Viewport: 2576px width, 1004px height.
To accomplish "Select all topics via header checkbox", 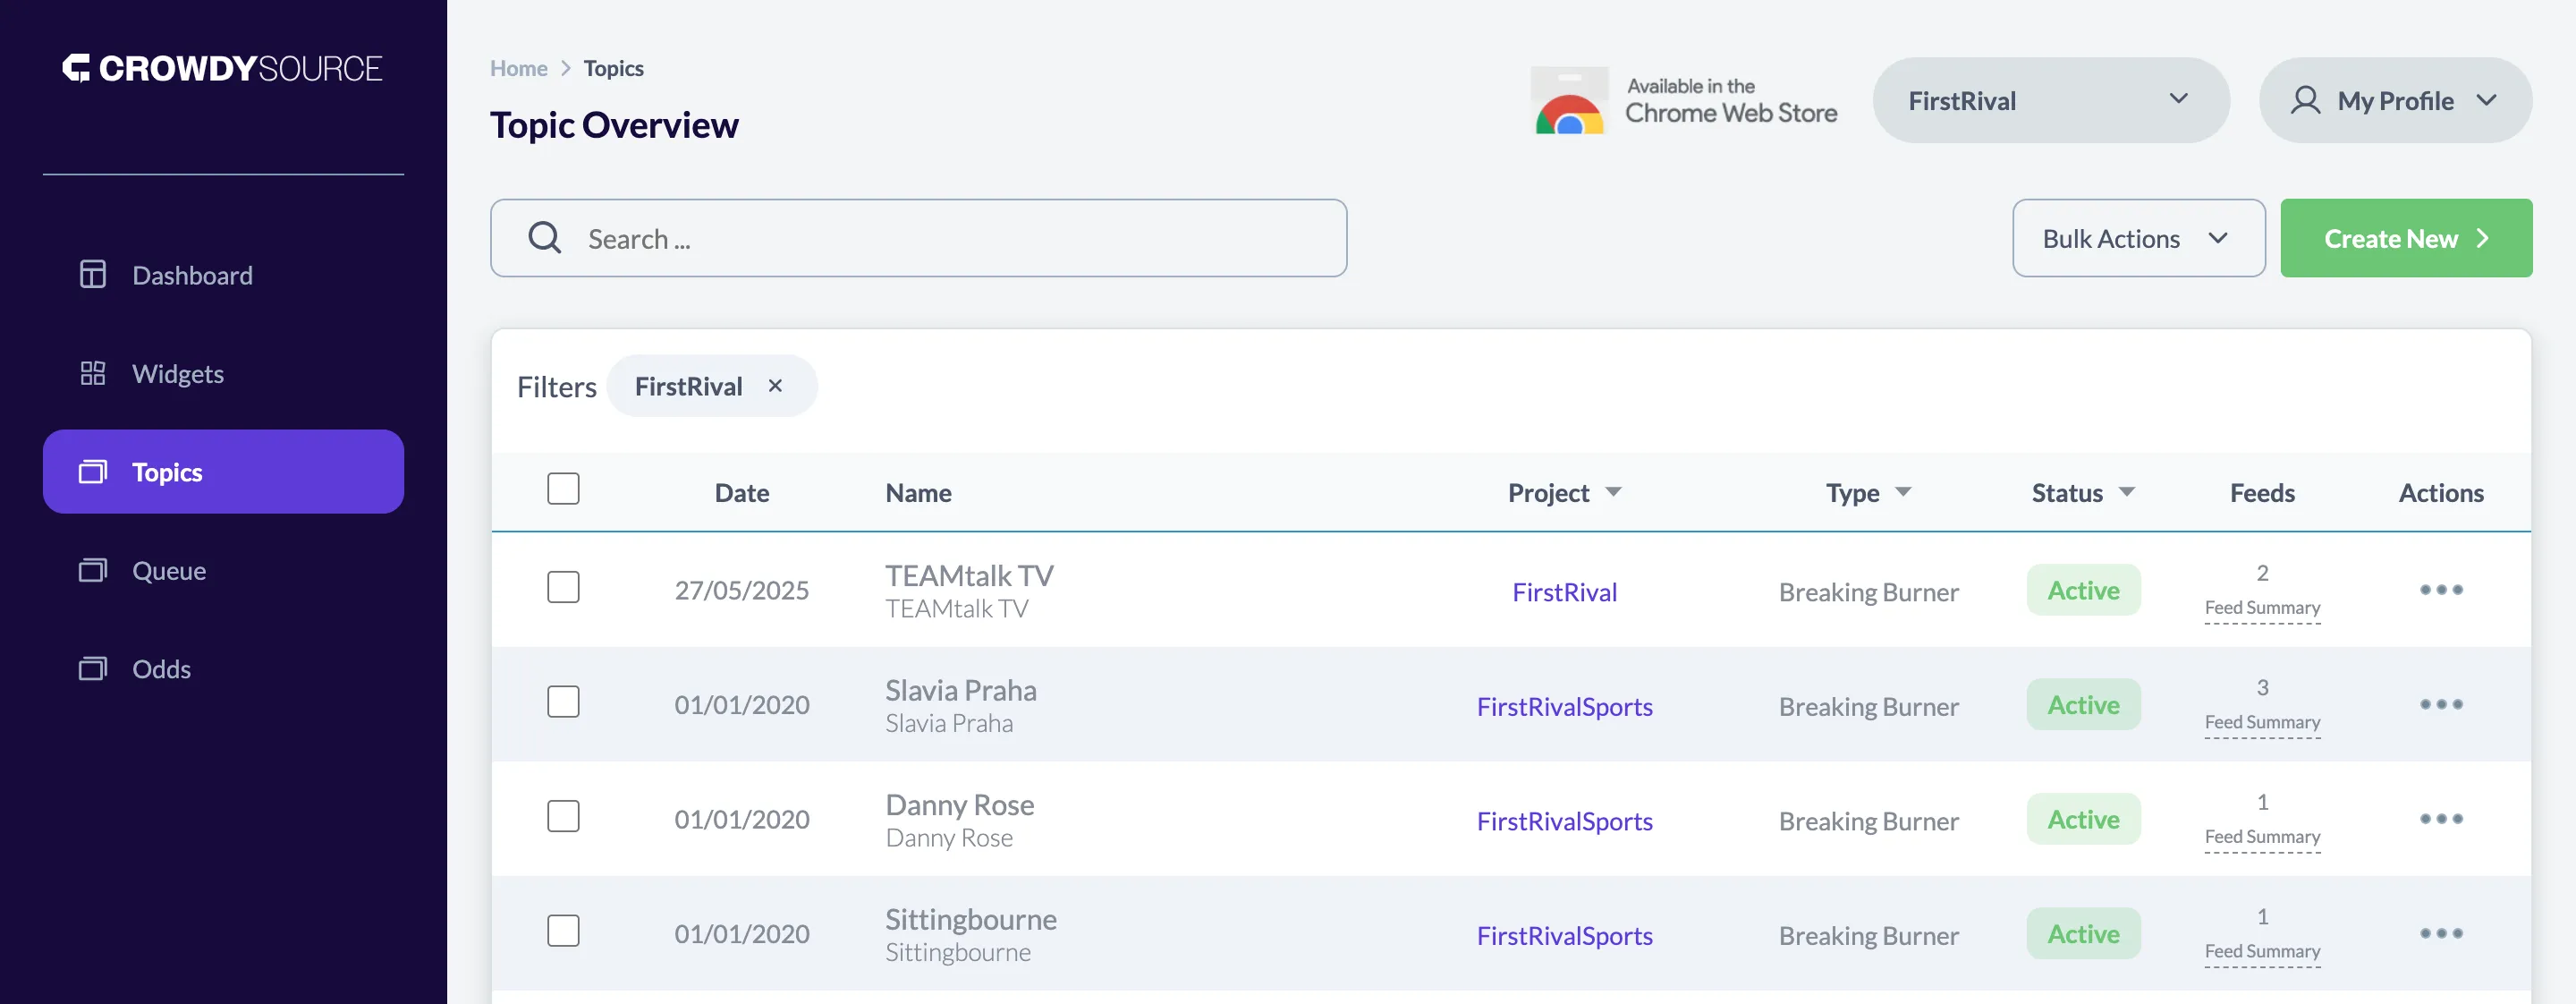I will 564,489.
